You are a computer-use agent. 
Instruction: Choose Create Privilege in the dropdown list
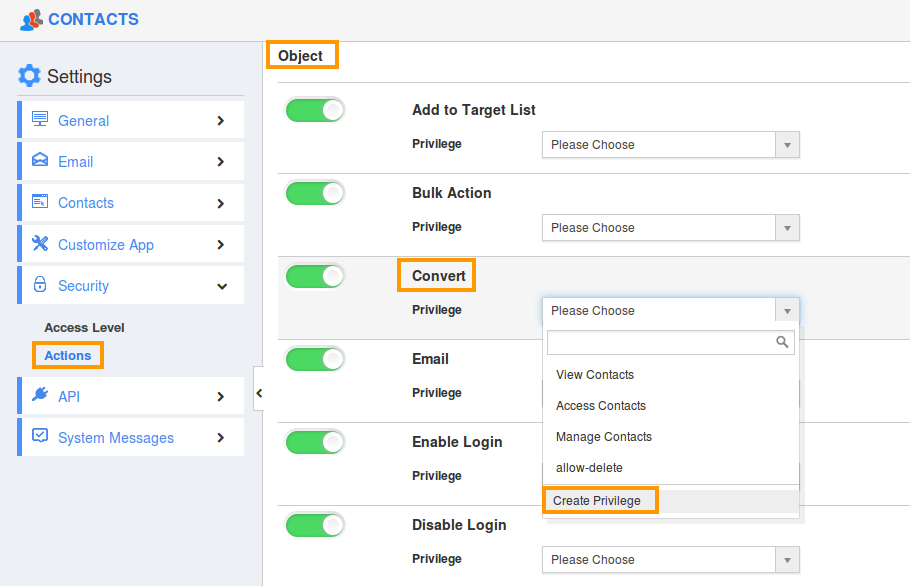click(600, 499)
